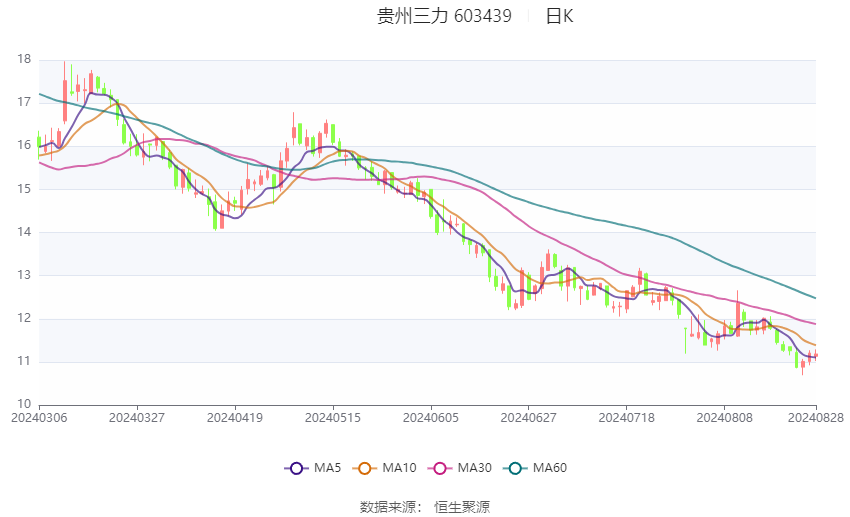This screenshot has height=517, width=850.
Task: Click the 20240627 date tick
Action: [529, 418]
